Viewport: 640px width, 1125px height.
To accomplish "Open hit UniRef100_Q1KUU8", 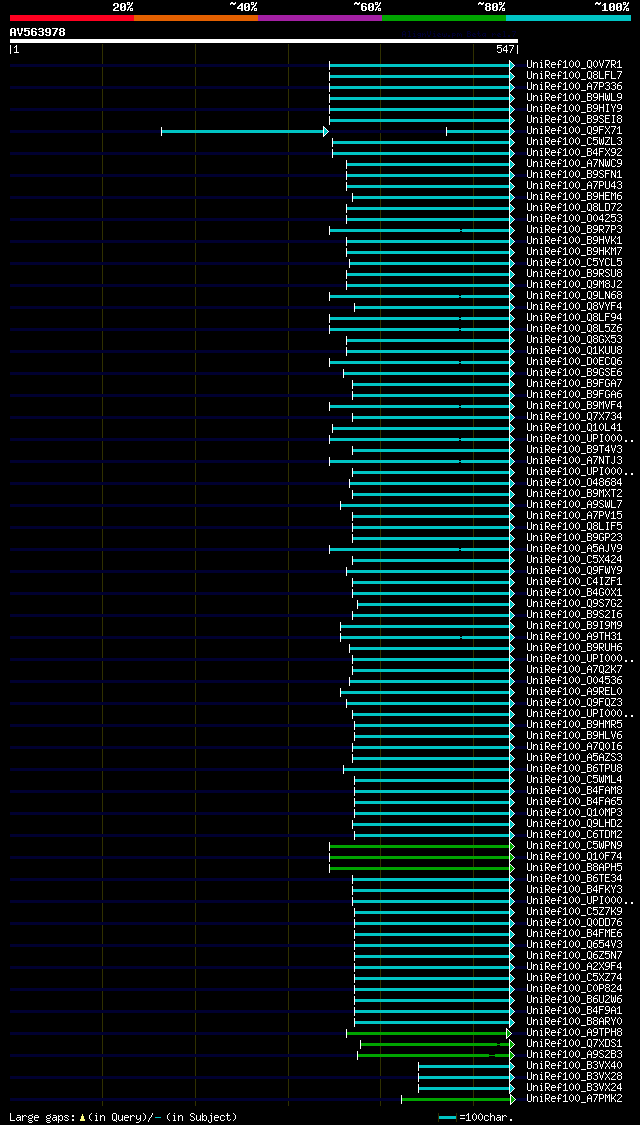I will click(x=574, y=351).
